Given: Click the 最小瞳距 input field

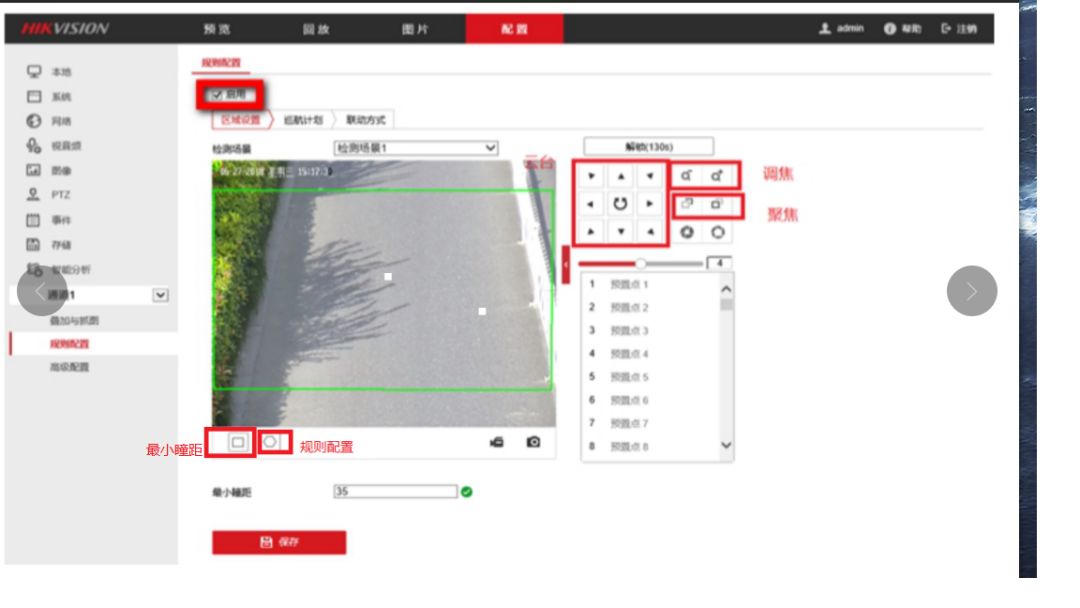Looking at the screenshot, I should click(395, 491).
